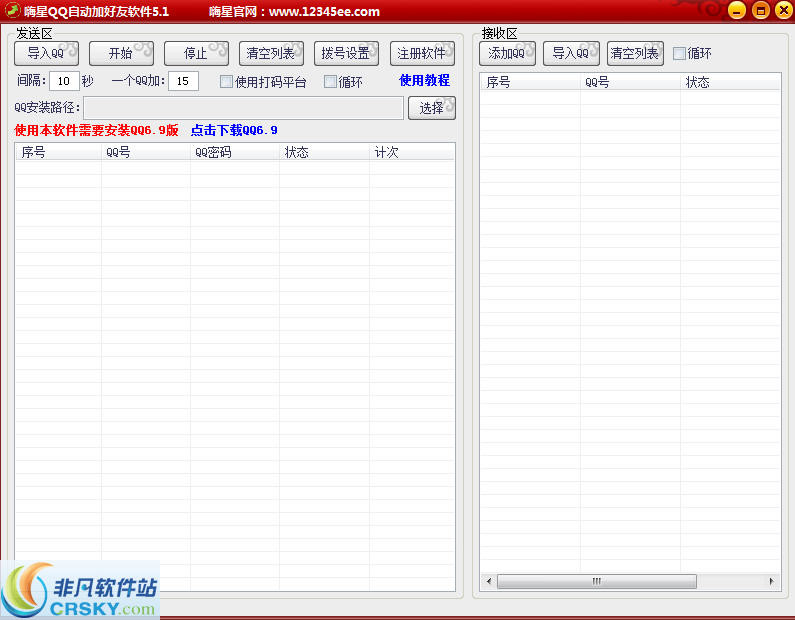Click the 状态 column header in send list
This screenshot has width=795, height=620.
point(324,152)
